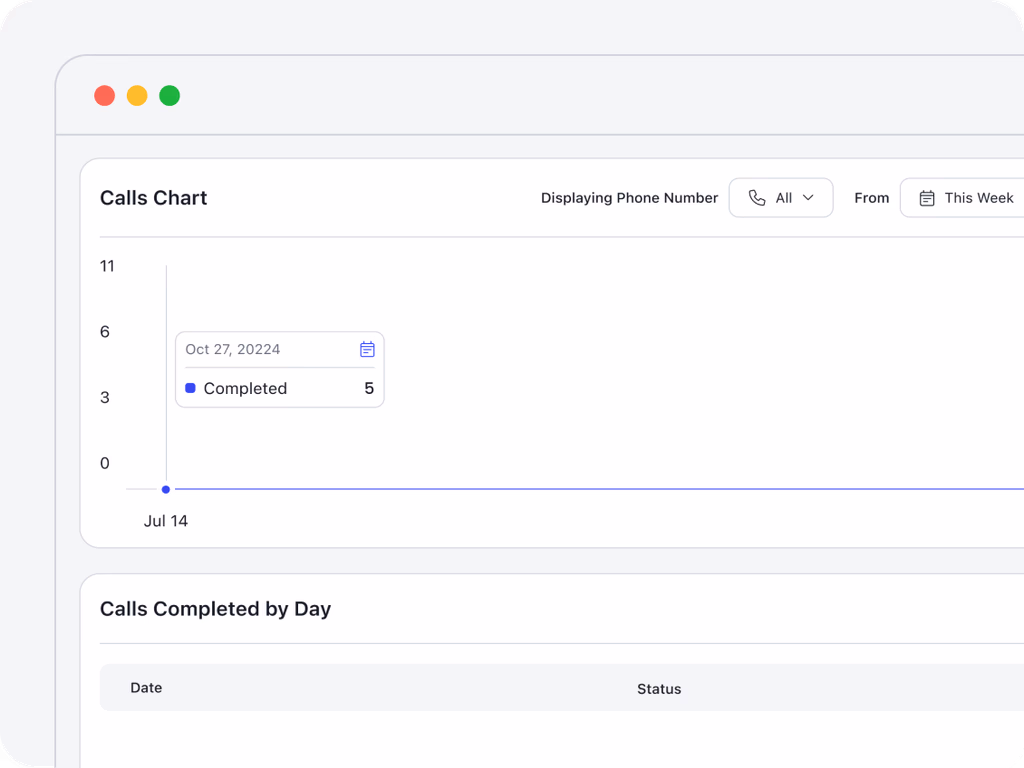Viewport: 1024px width, 768px height.
Task: Click the red window close dot
Action: point(104,96)
